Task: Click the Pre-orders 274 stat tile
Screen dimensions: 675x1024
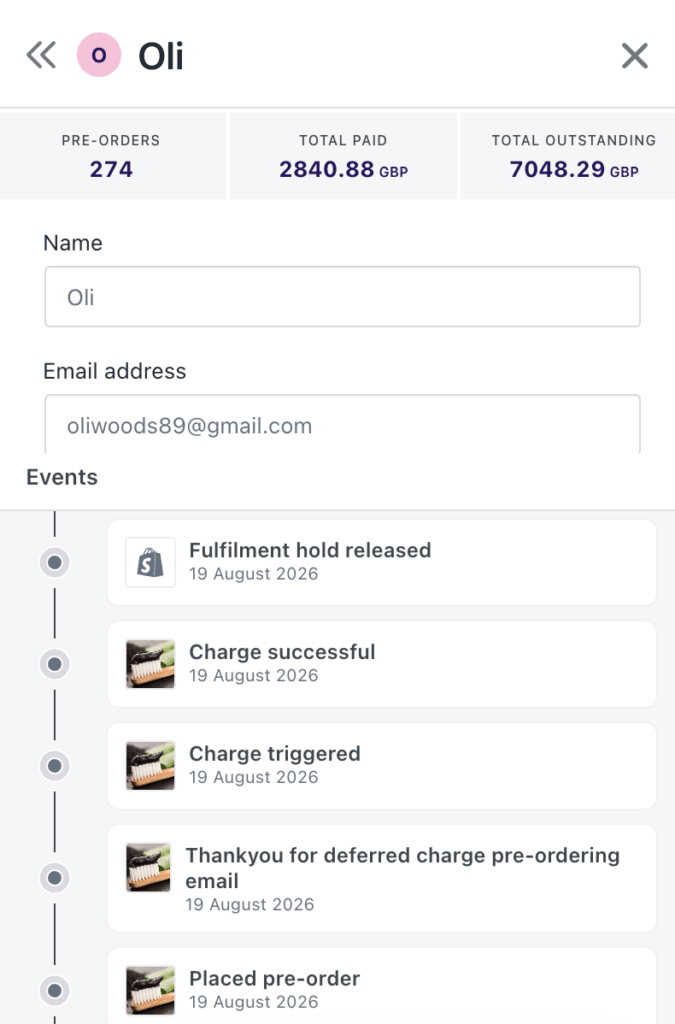Action: point(113,156)
